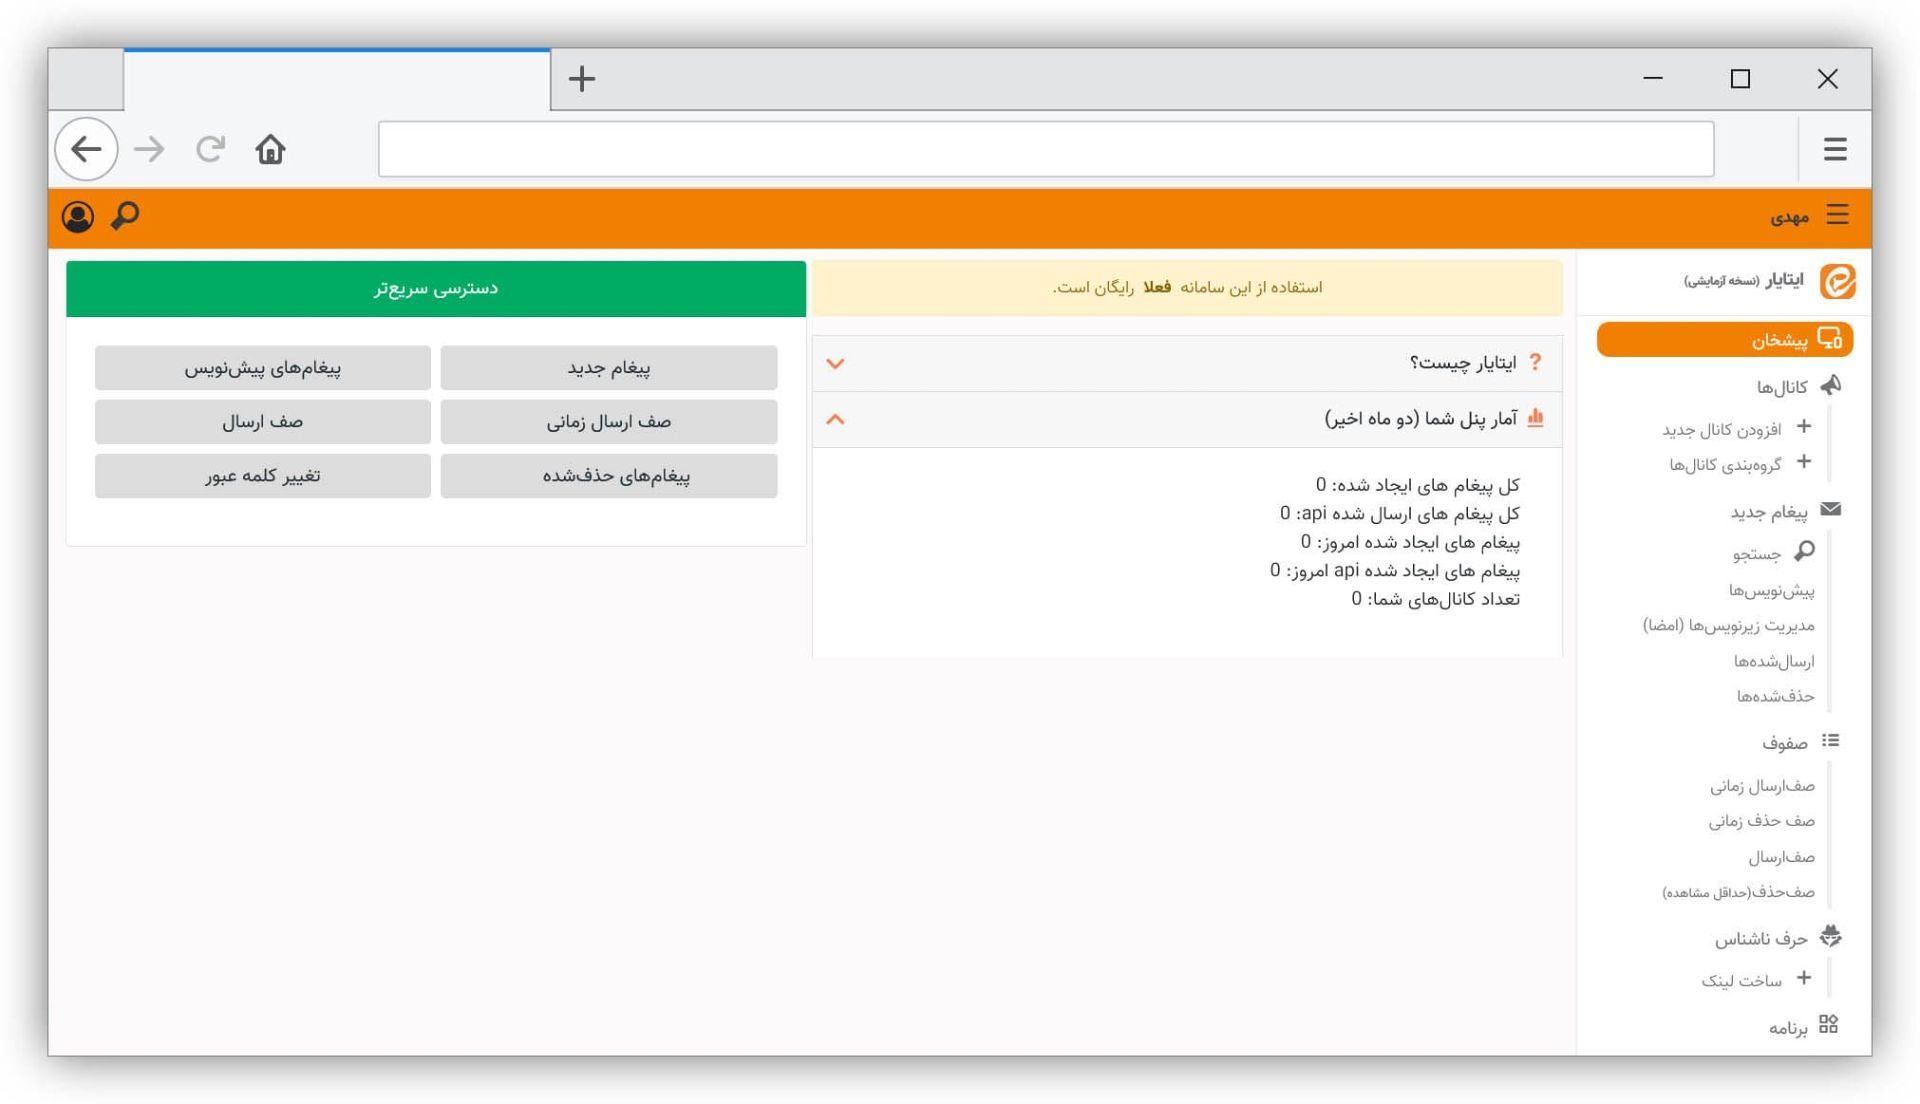Select the active browser tab
The height and width of the screenshot is (1104, 1920).
coord(337,79)
